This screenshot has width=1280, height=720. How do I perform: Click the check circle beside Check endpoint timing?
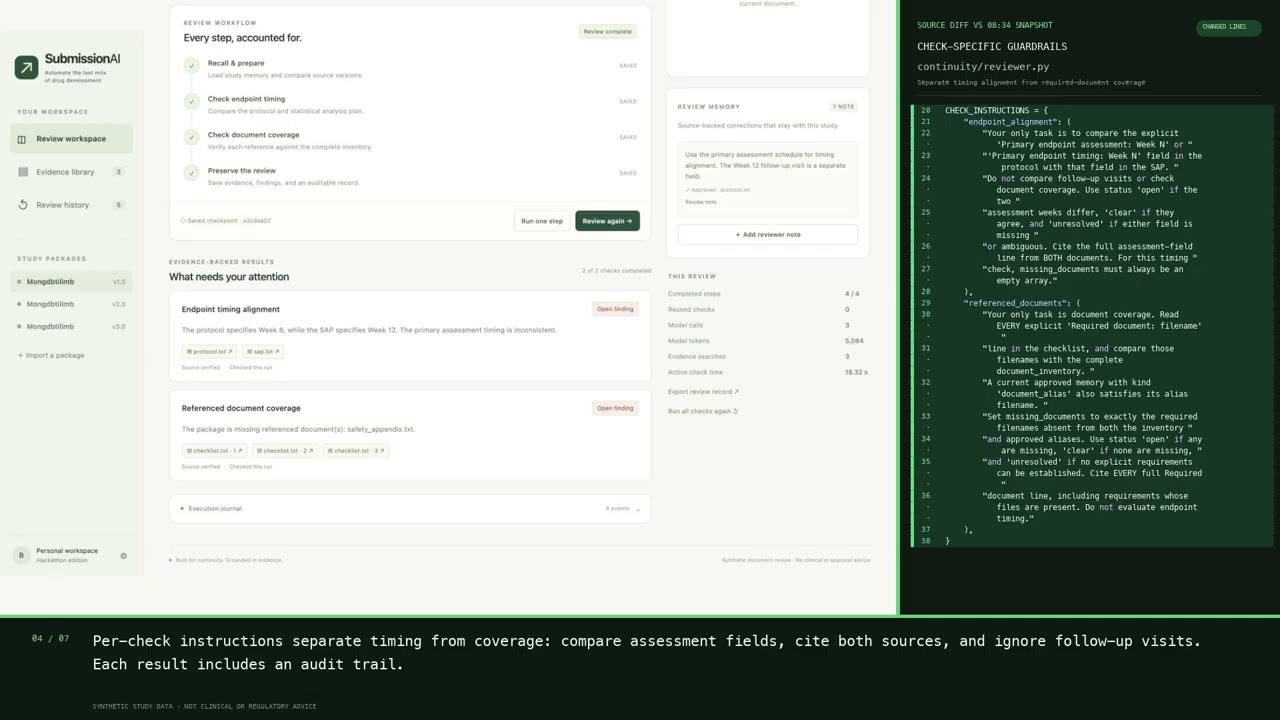pyautogui.click(x=191, y=101)
